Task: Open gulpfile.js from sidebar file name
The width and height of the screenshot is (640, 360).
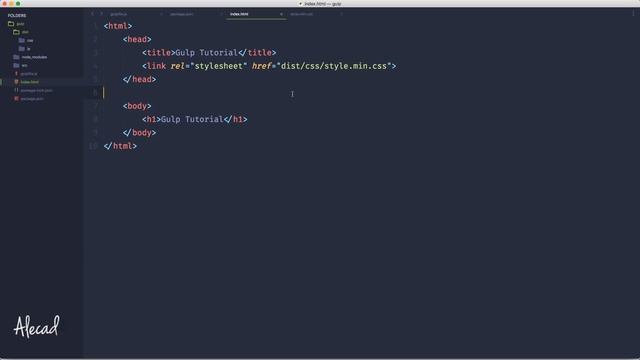Action: click(29, 74)
